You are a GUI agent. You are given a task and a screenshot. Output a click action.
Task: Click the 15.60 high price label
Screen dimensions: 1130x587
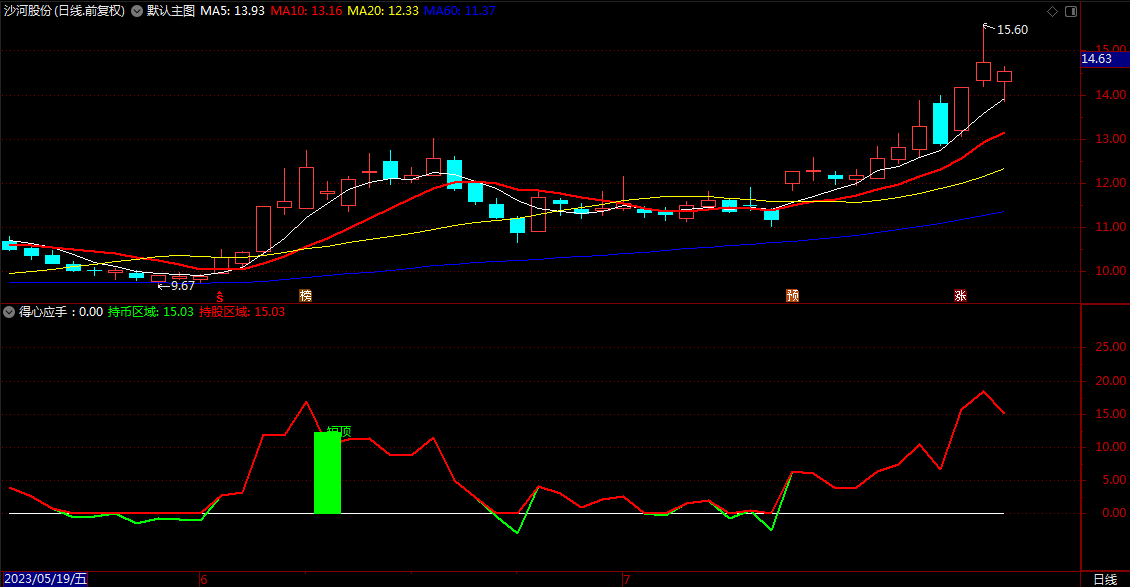pyautogui.click(x=1012, y=30)
